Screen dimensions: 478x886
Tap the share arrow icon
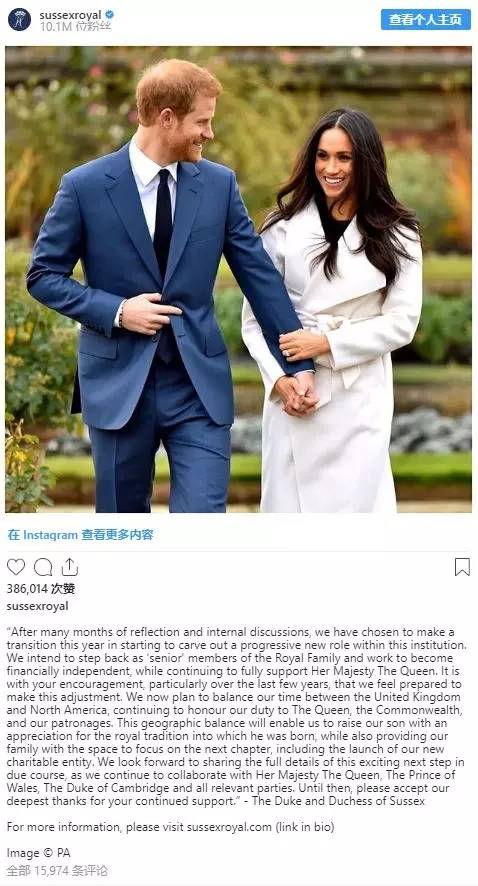69,567
